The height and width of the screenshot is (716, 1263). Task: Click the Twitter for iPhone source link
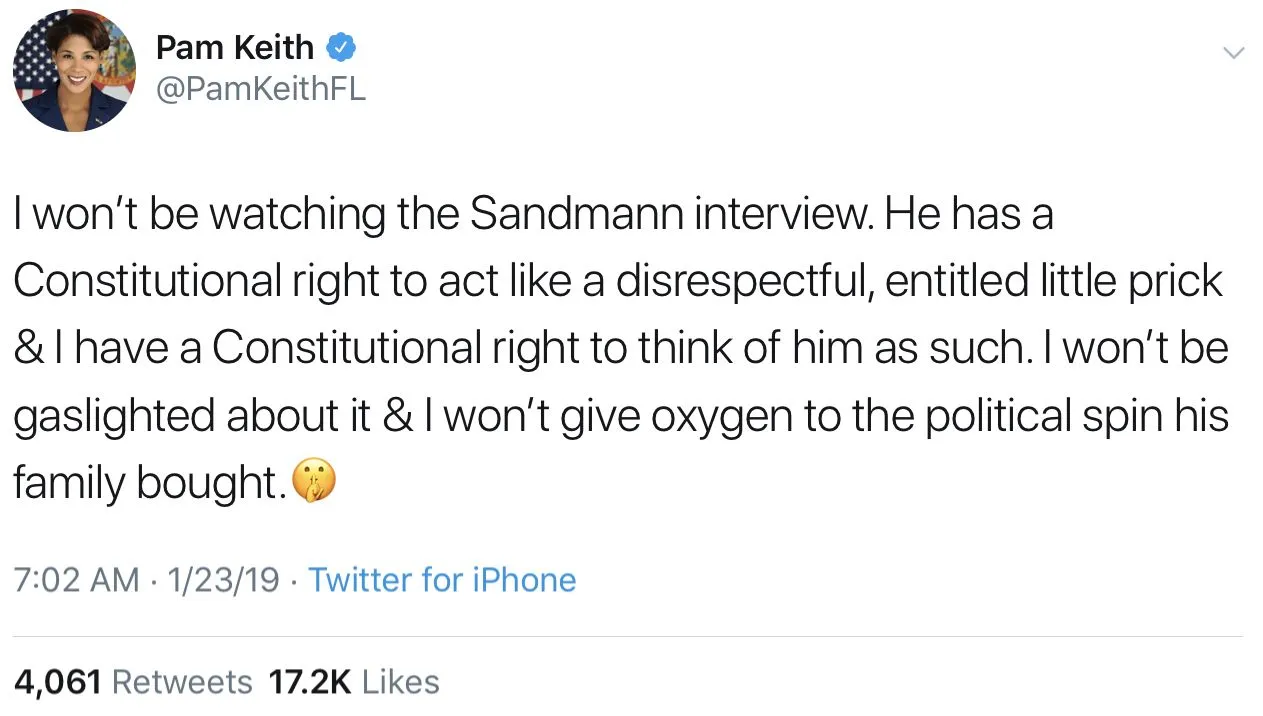tap(441, 580)
